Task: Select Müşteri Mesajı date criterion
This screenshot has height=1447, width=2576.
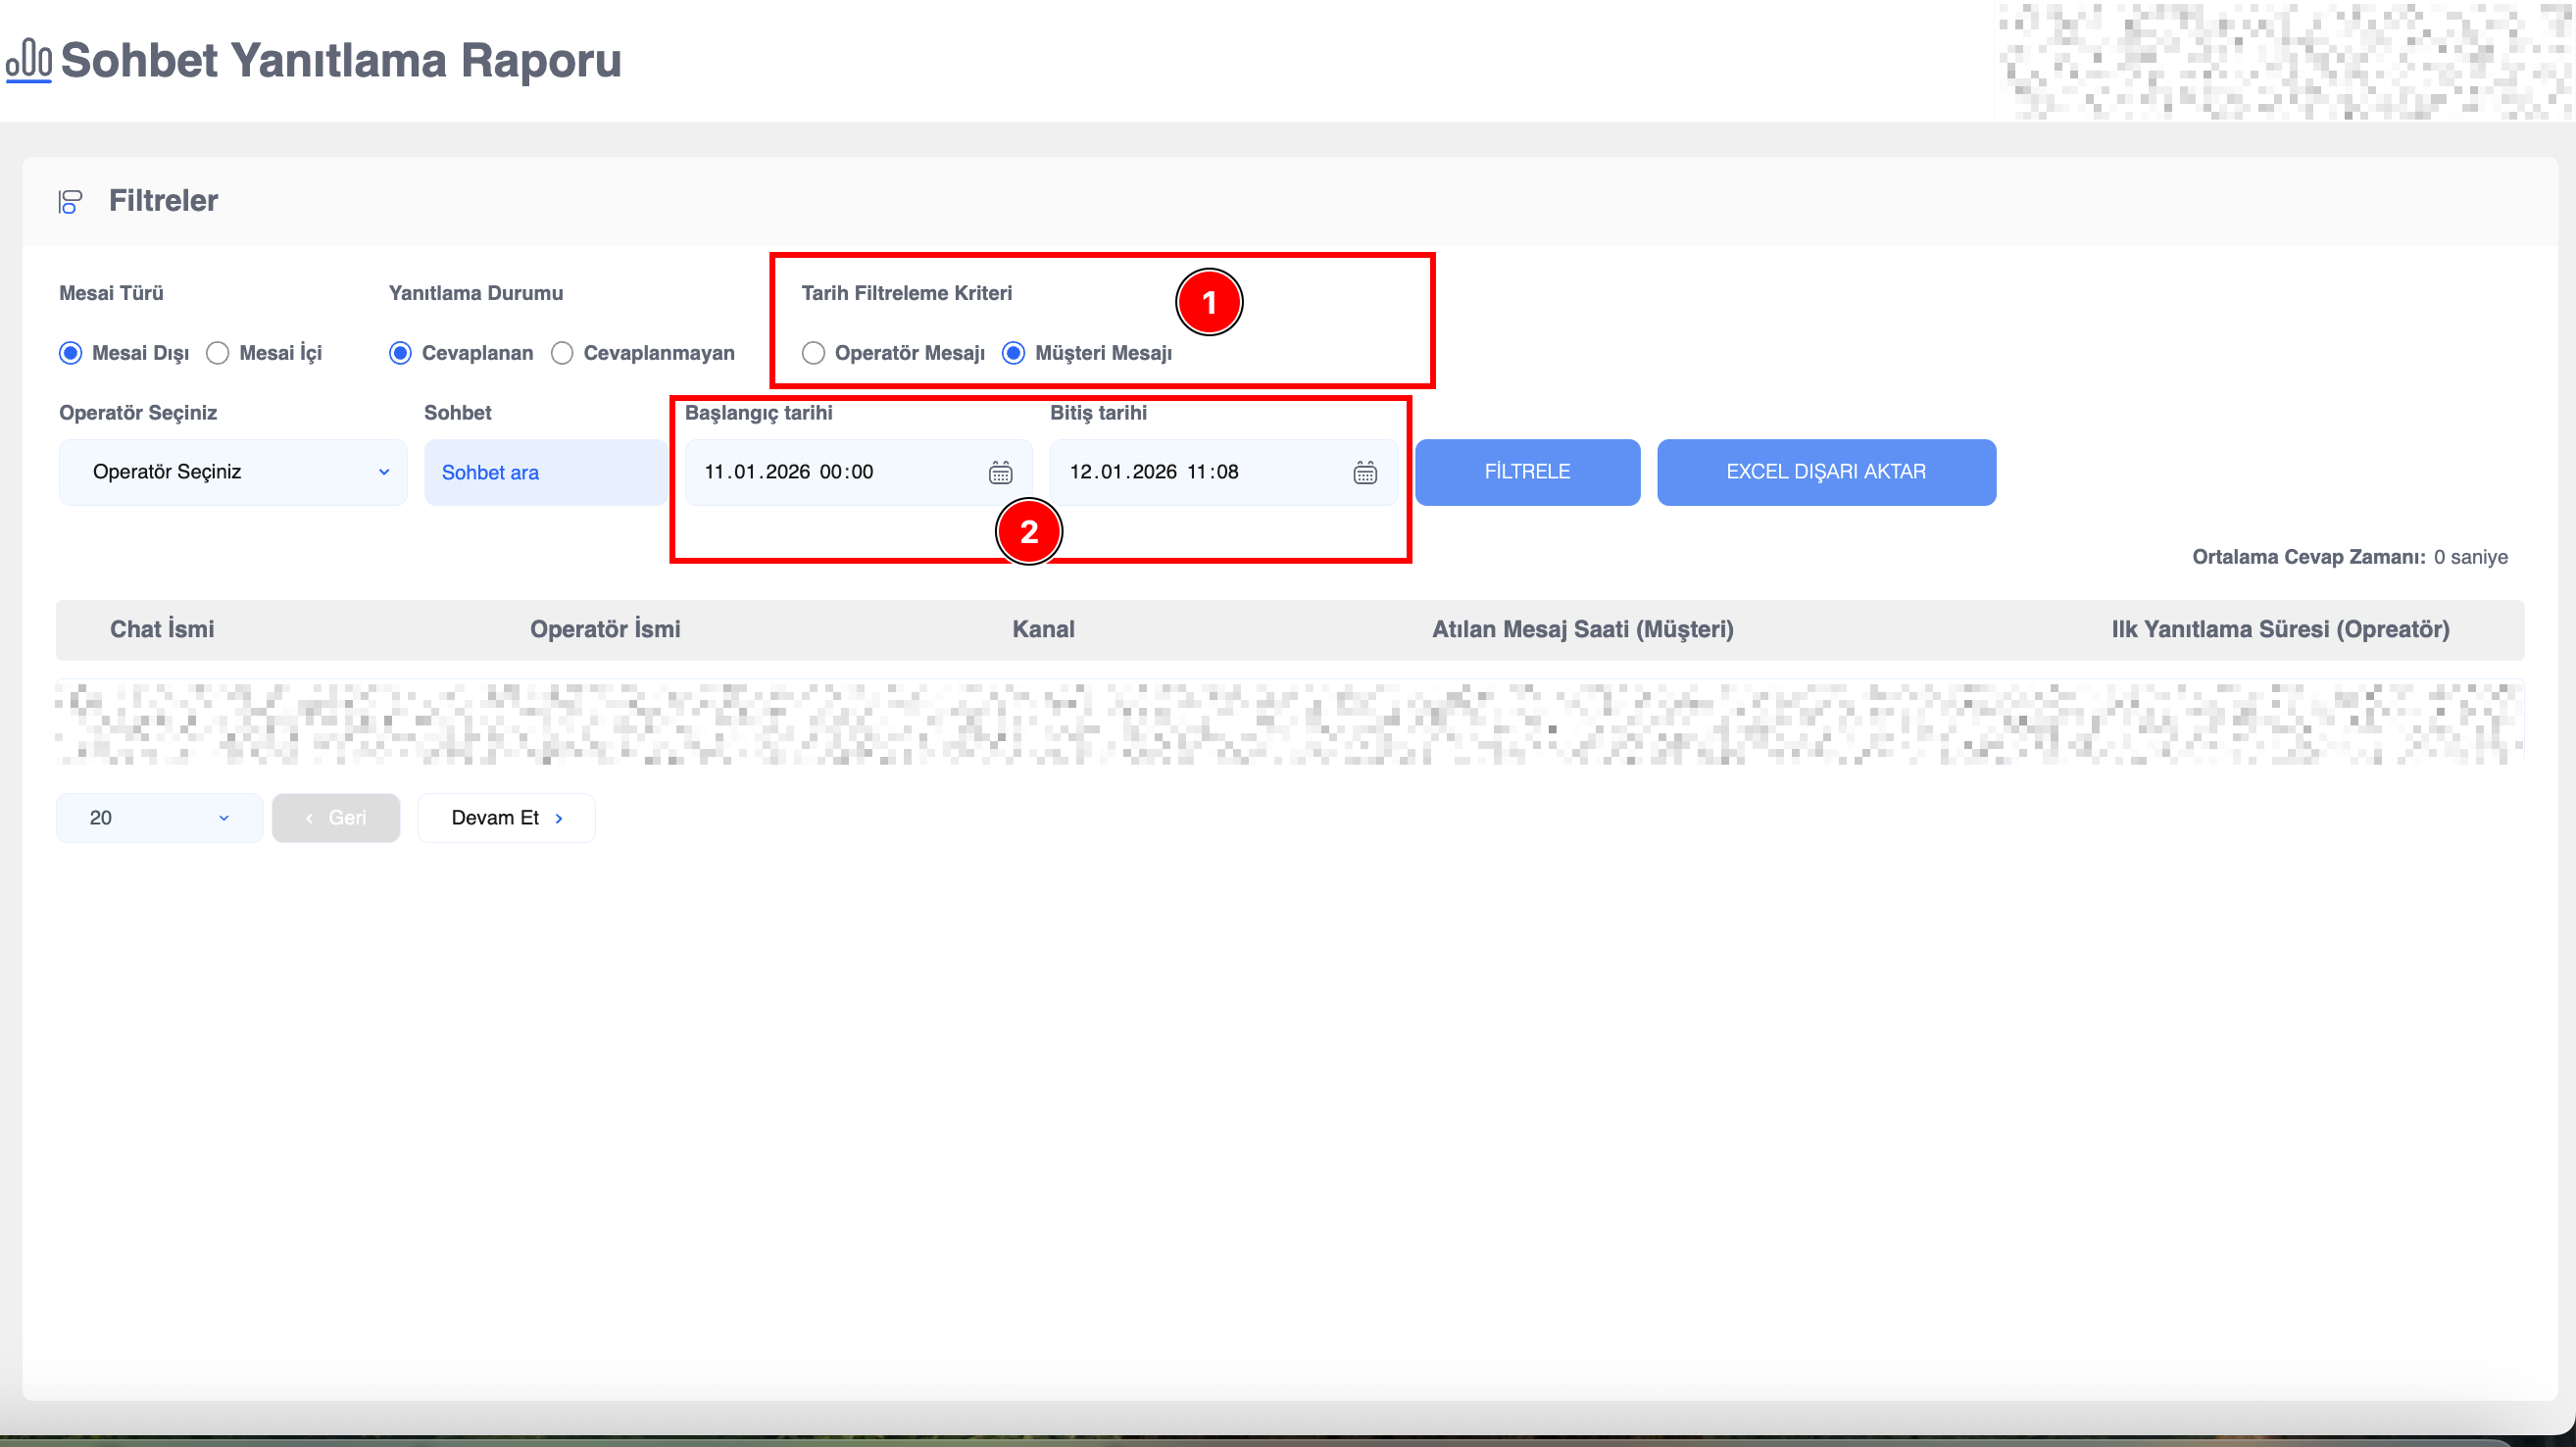Action: [x=1013, y=353]
